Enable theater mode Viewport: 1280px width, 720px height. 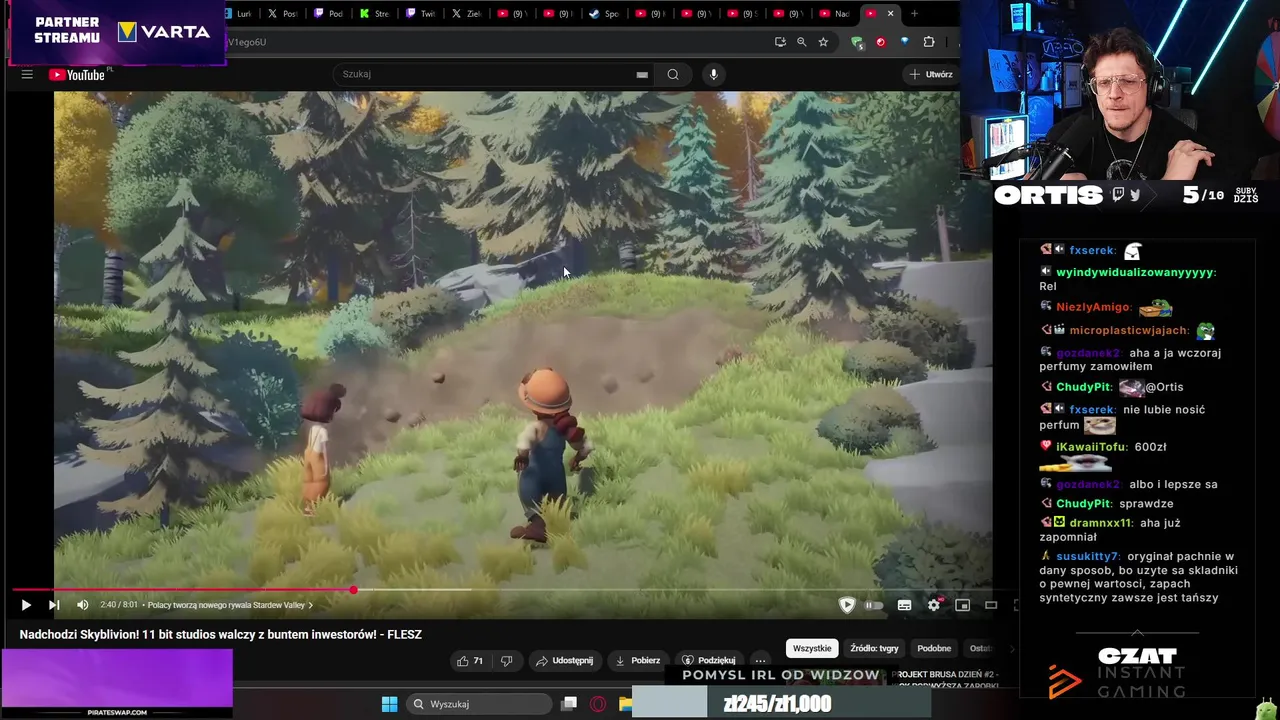(991, 605)
